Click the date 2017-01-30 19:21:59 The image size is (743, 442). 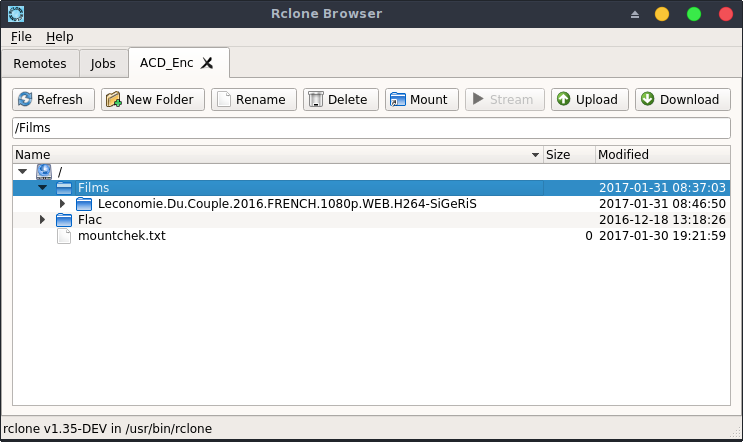point(662,236)
